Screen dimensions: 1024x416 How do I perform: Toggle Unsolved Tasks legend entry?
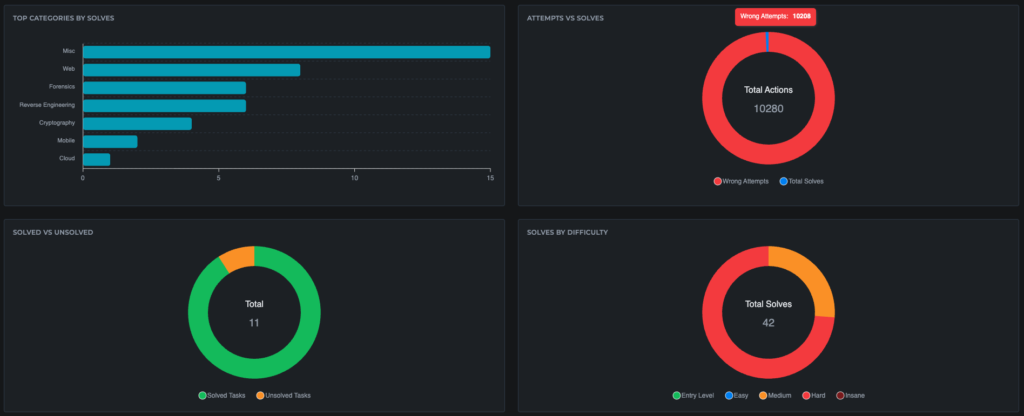click(289, 395)
